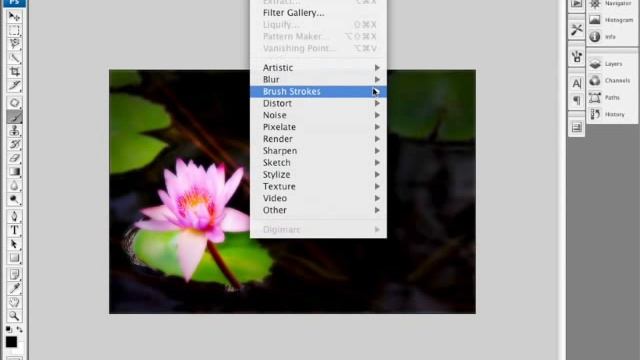Open the Layer Comps panel icon

[x=576, y=128]
